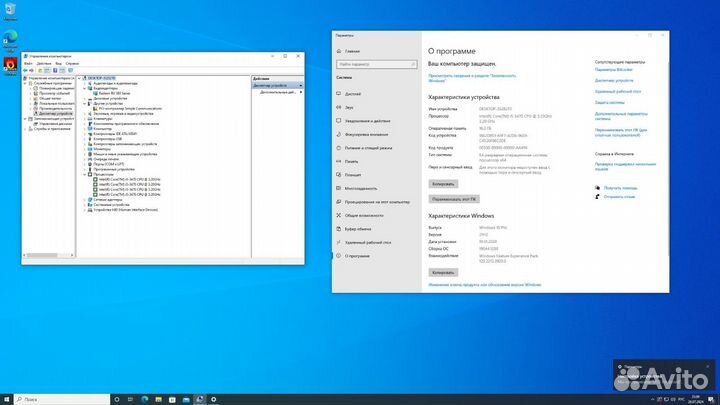Open the Mail app from the taskbar
The image size is (720, 405).
point(186,399)
